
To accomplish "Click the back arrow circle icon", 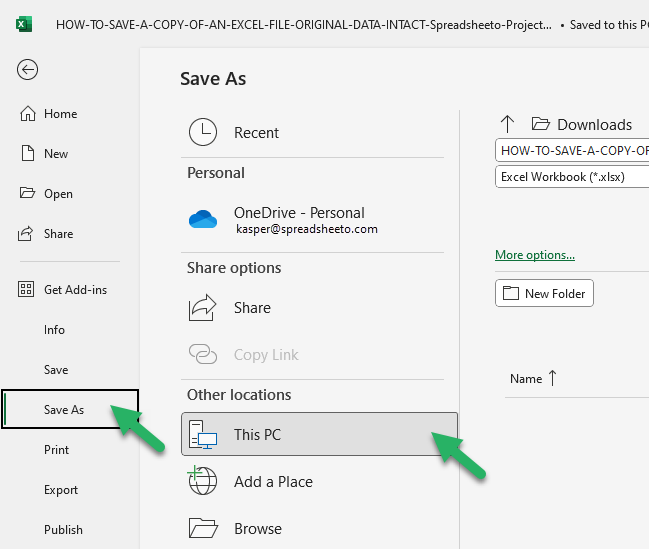I will pyautogui.click(x=27, y=70).
